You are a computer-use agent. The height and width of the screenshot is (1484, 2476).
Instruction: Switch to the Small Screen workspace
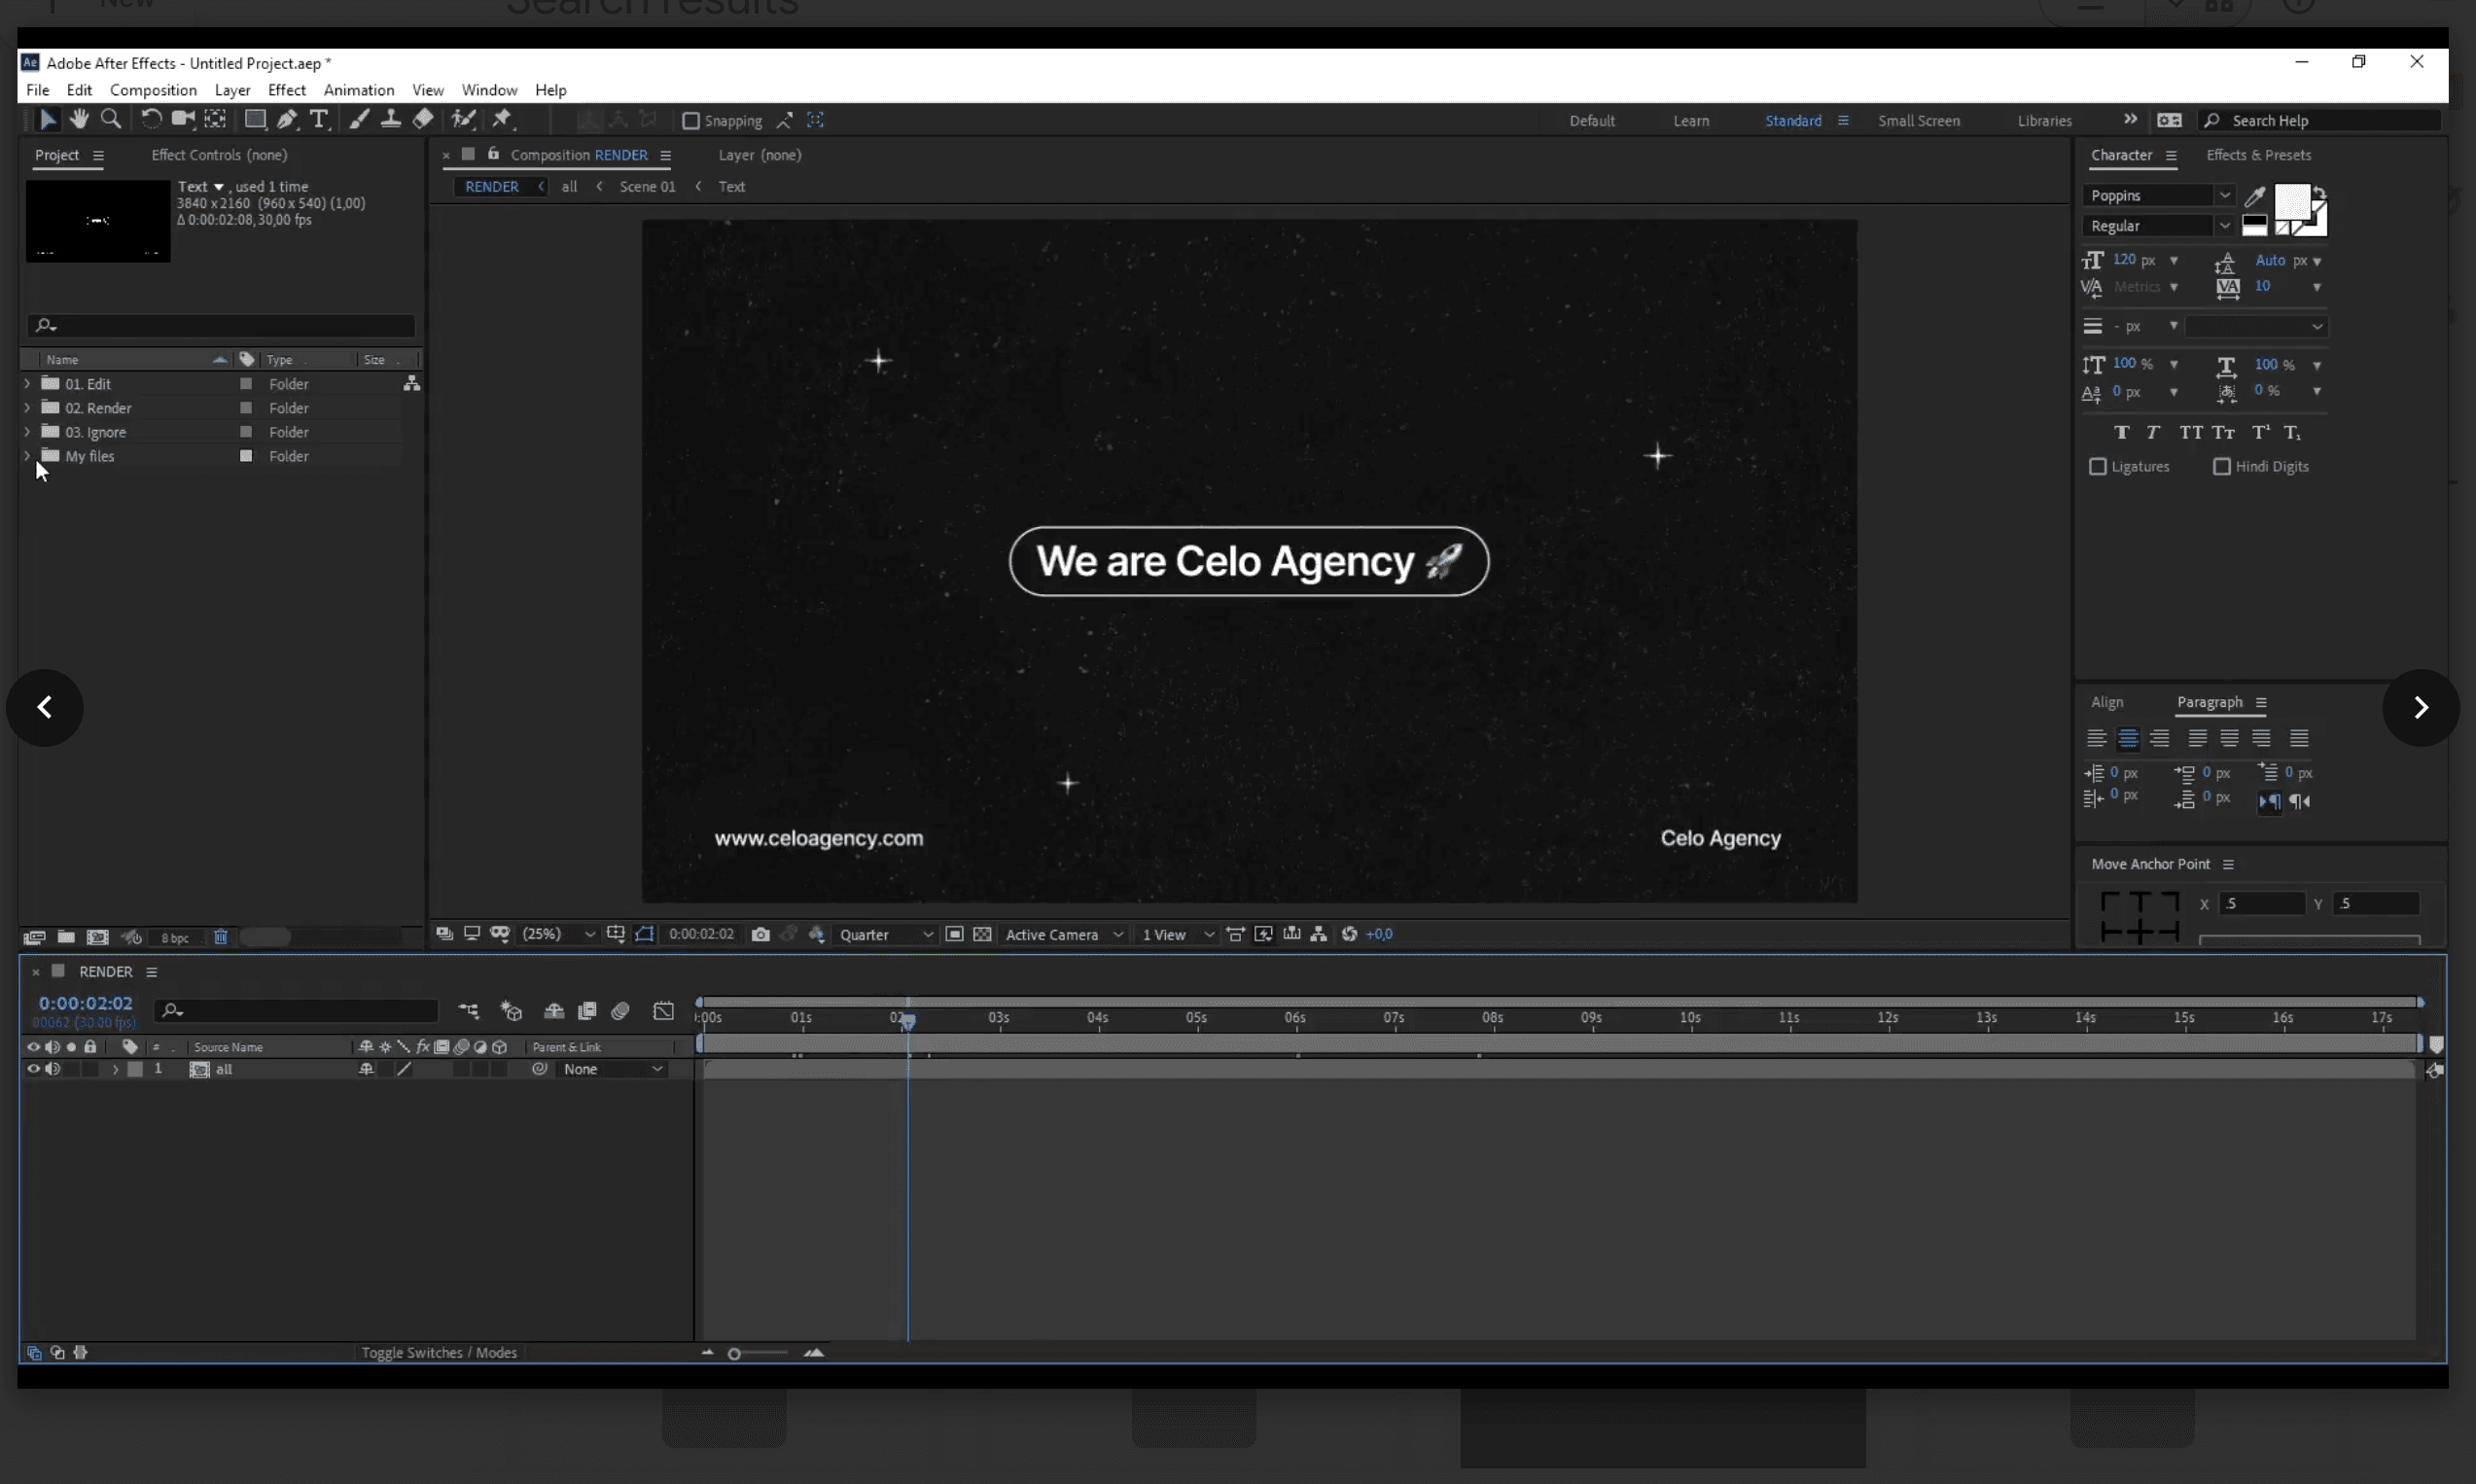tap(1918, 121)
